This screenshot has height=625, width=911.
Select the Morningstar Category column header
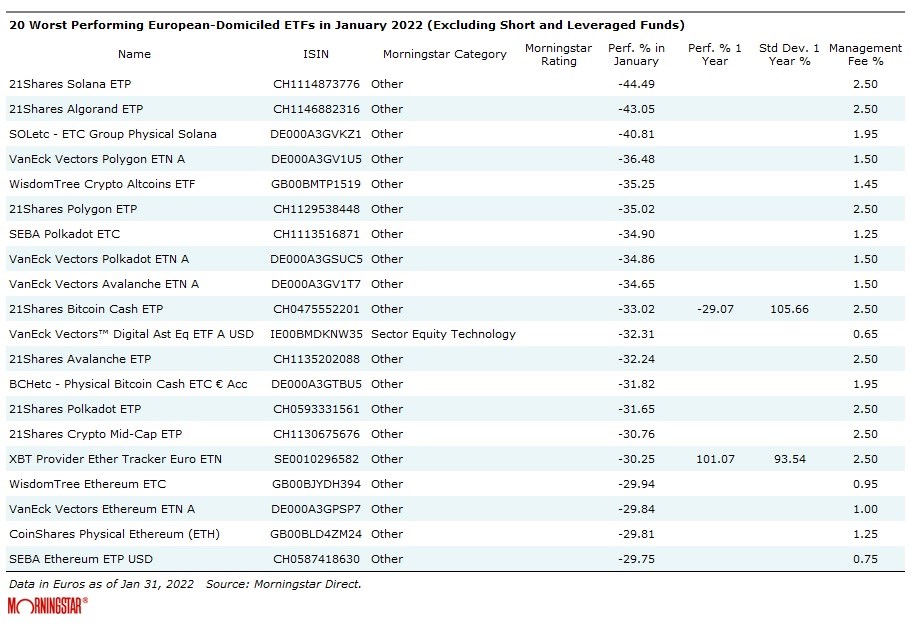pos(444,54)
